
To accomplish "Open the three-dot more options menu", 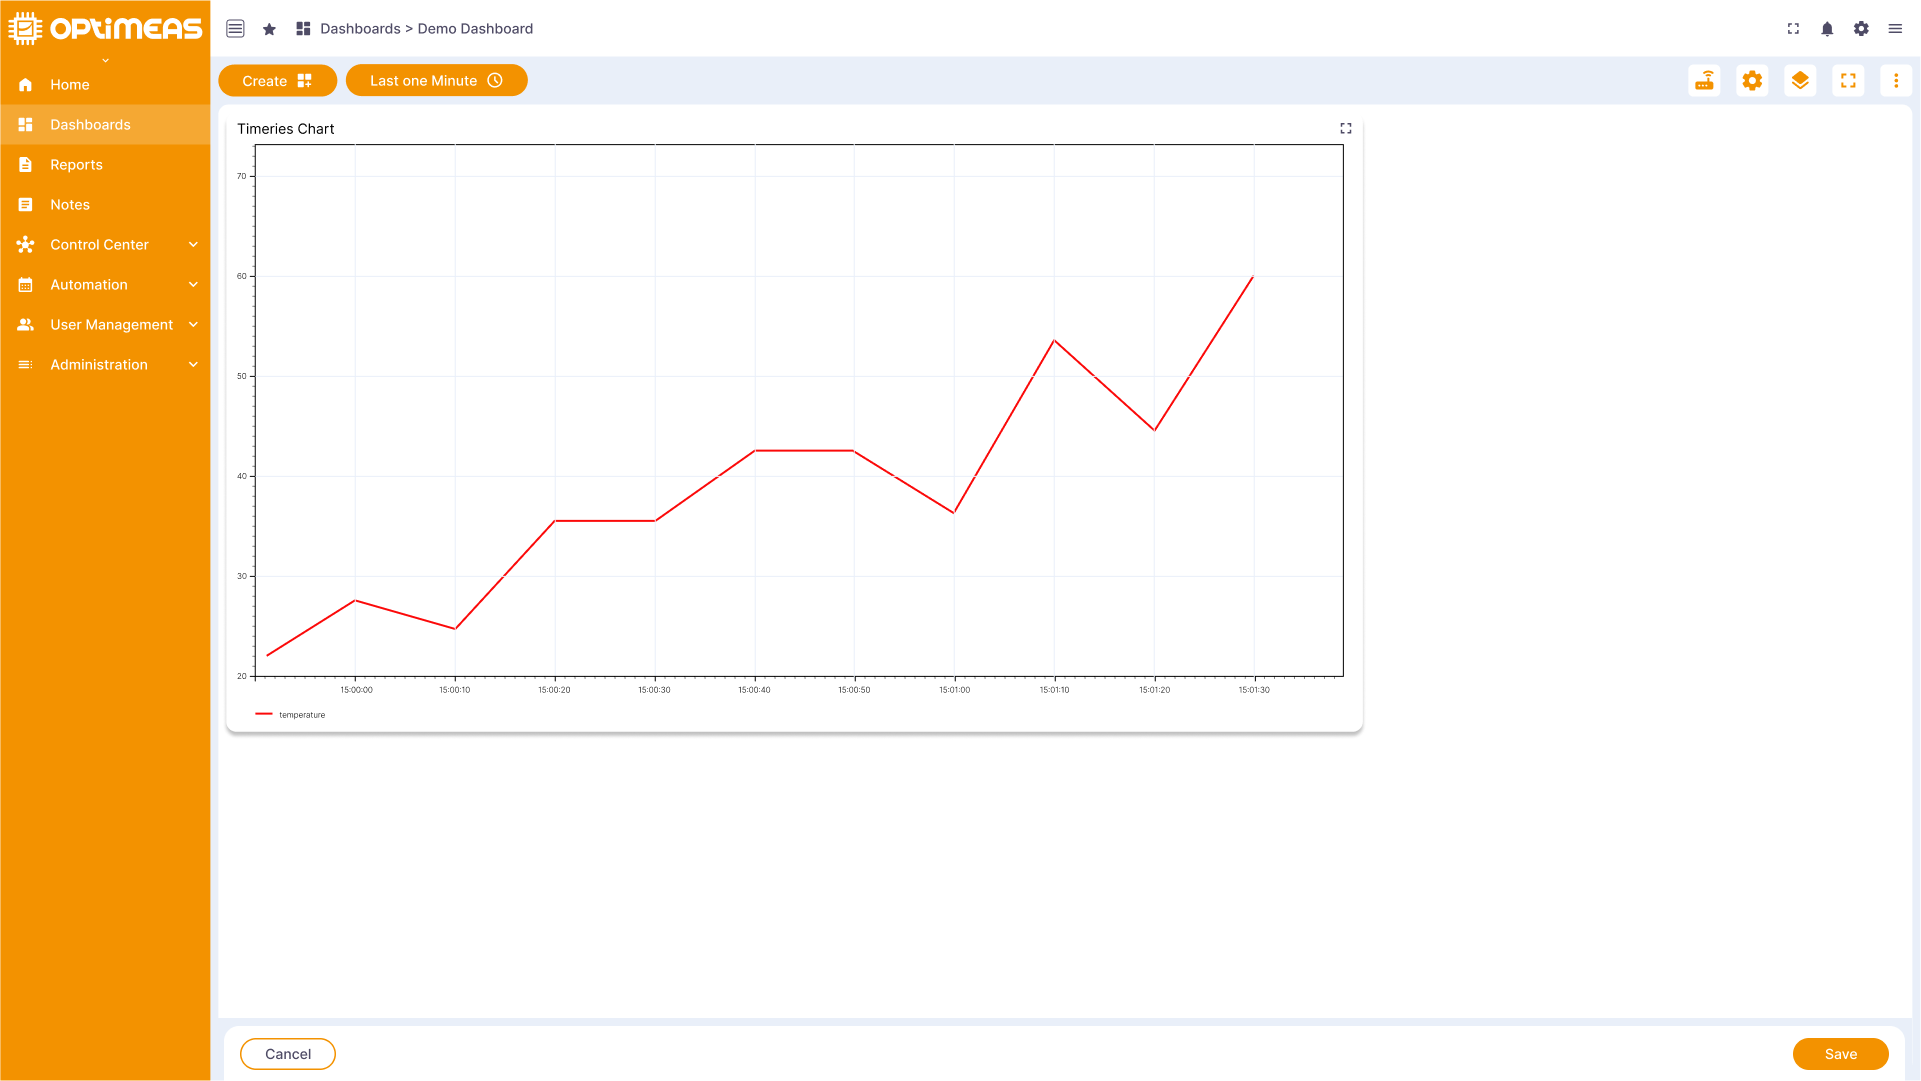I will pyautogui.click(x=1896, y=81).
